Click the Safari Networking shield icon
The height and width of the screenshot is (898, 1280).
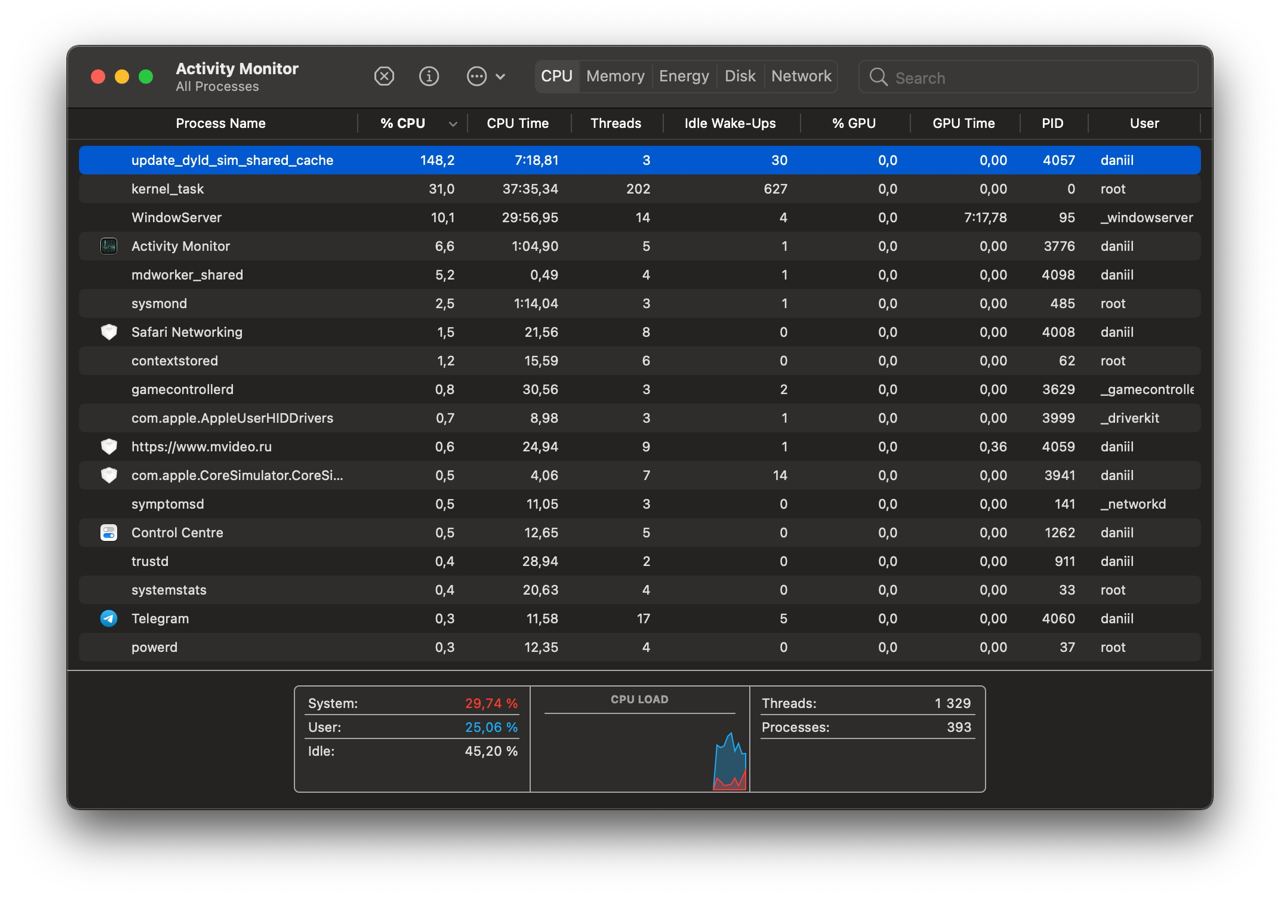(109, 332)
